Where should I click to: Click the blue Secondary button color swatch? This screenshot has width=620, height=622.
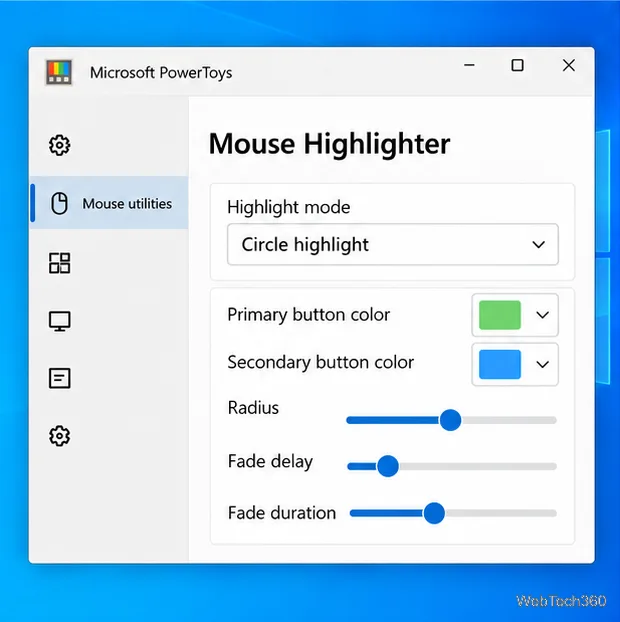(500, 364)
